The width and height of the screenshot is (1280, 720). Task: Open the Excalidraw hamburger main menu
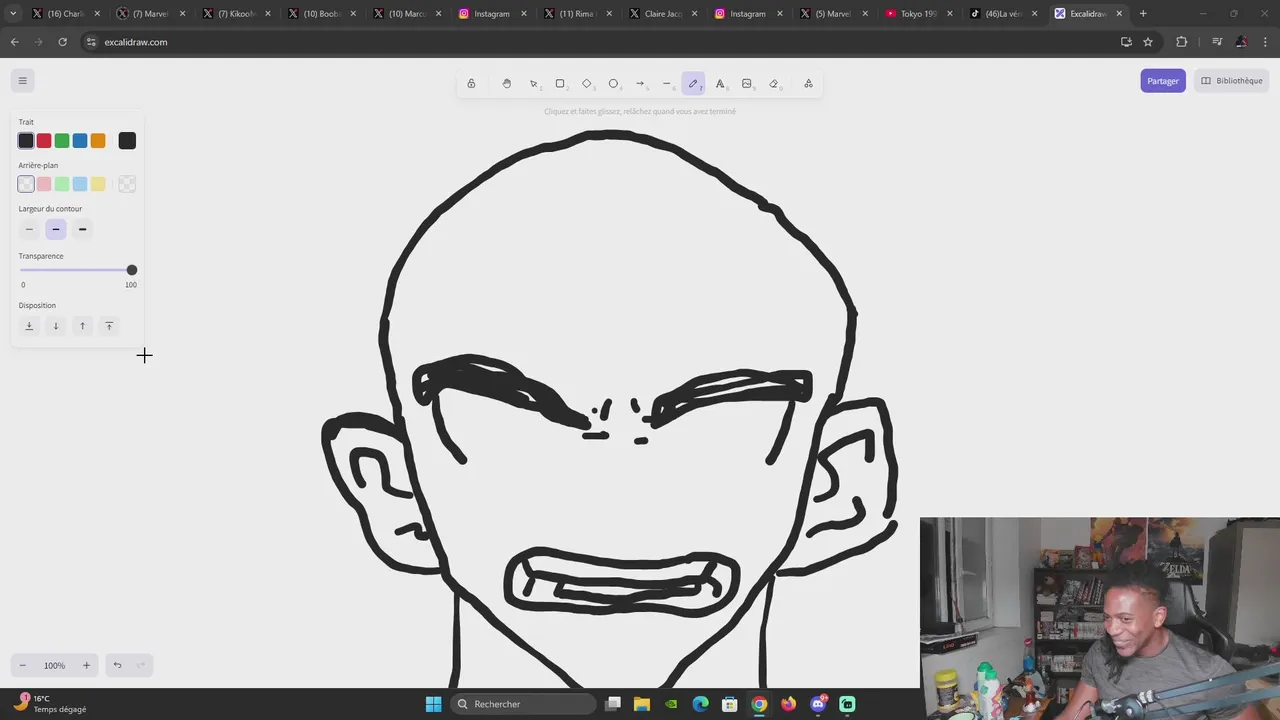[22, 81]
